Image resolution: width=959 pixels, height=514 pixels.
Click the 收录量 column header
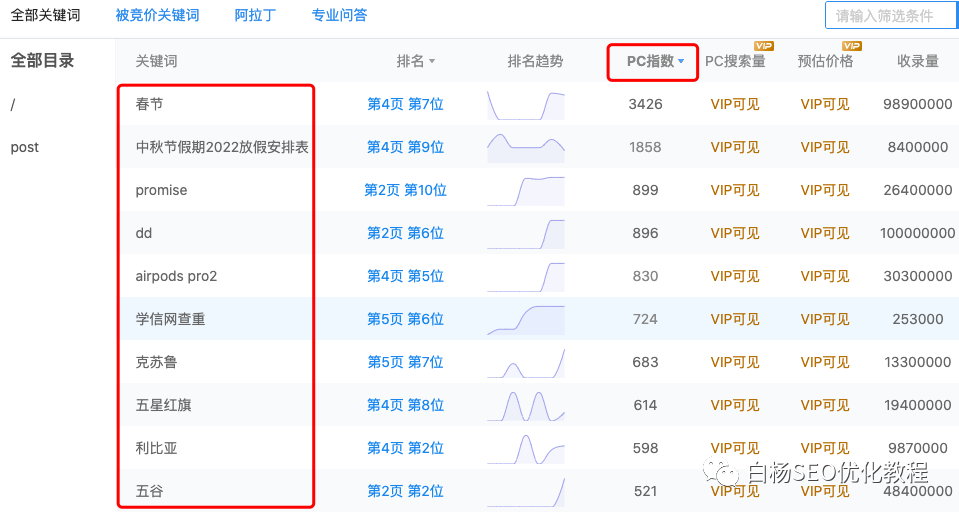(917, 61)
